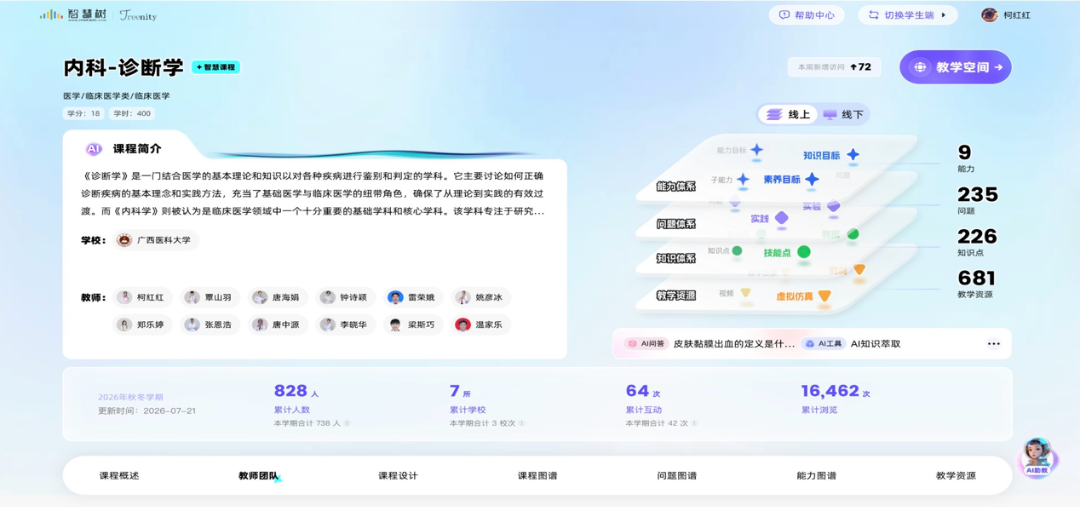Image resolution: width=1080 pixels, height=511 pixels.
Task: Click the 子能力 star node
Action: pos(742,179)
